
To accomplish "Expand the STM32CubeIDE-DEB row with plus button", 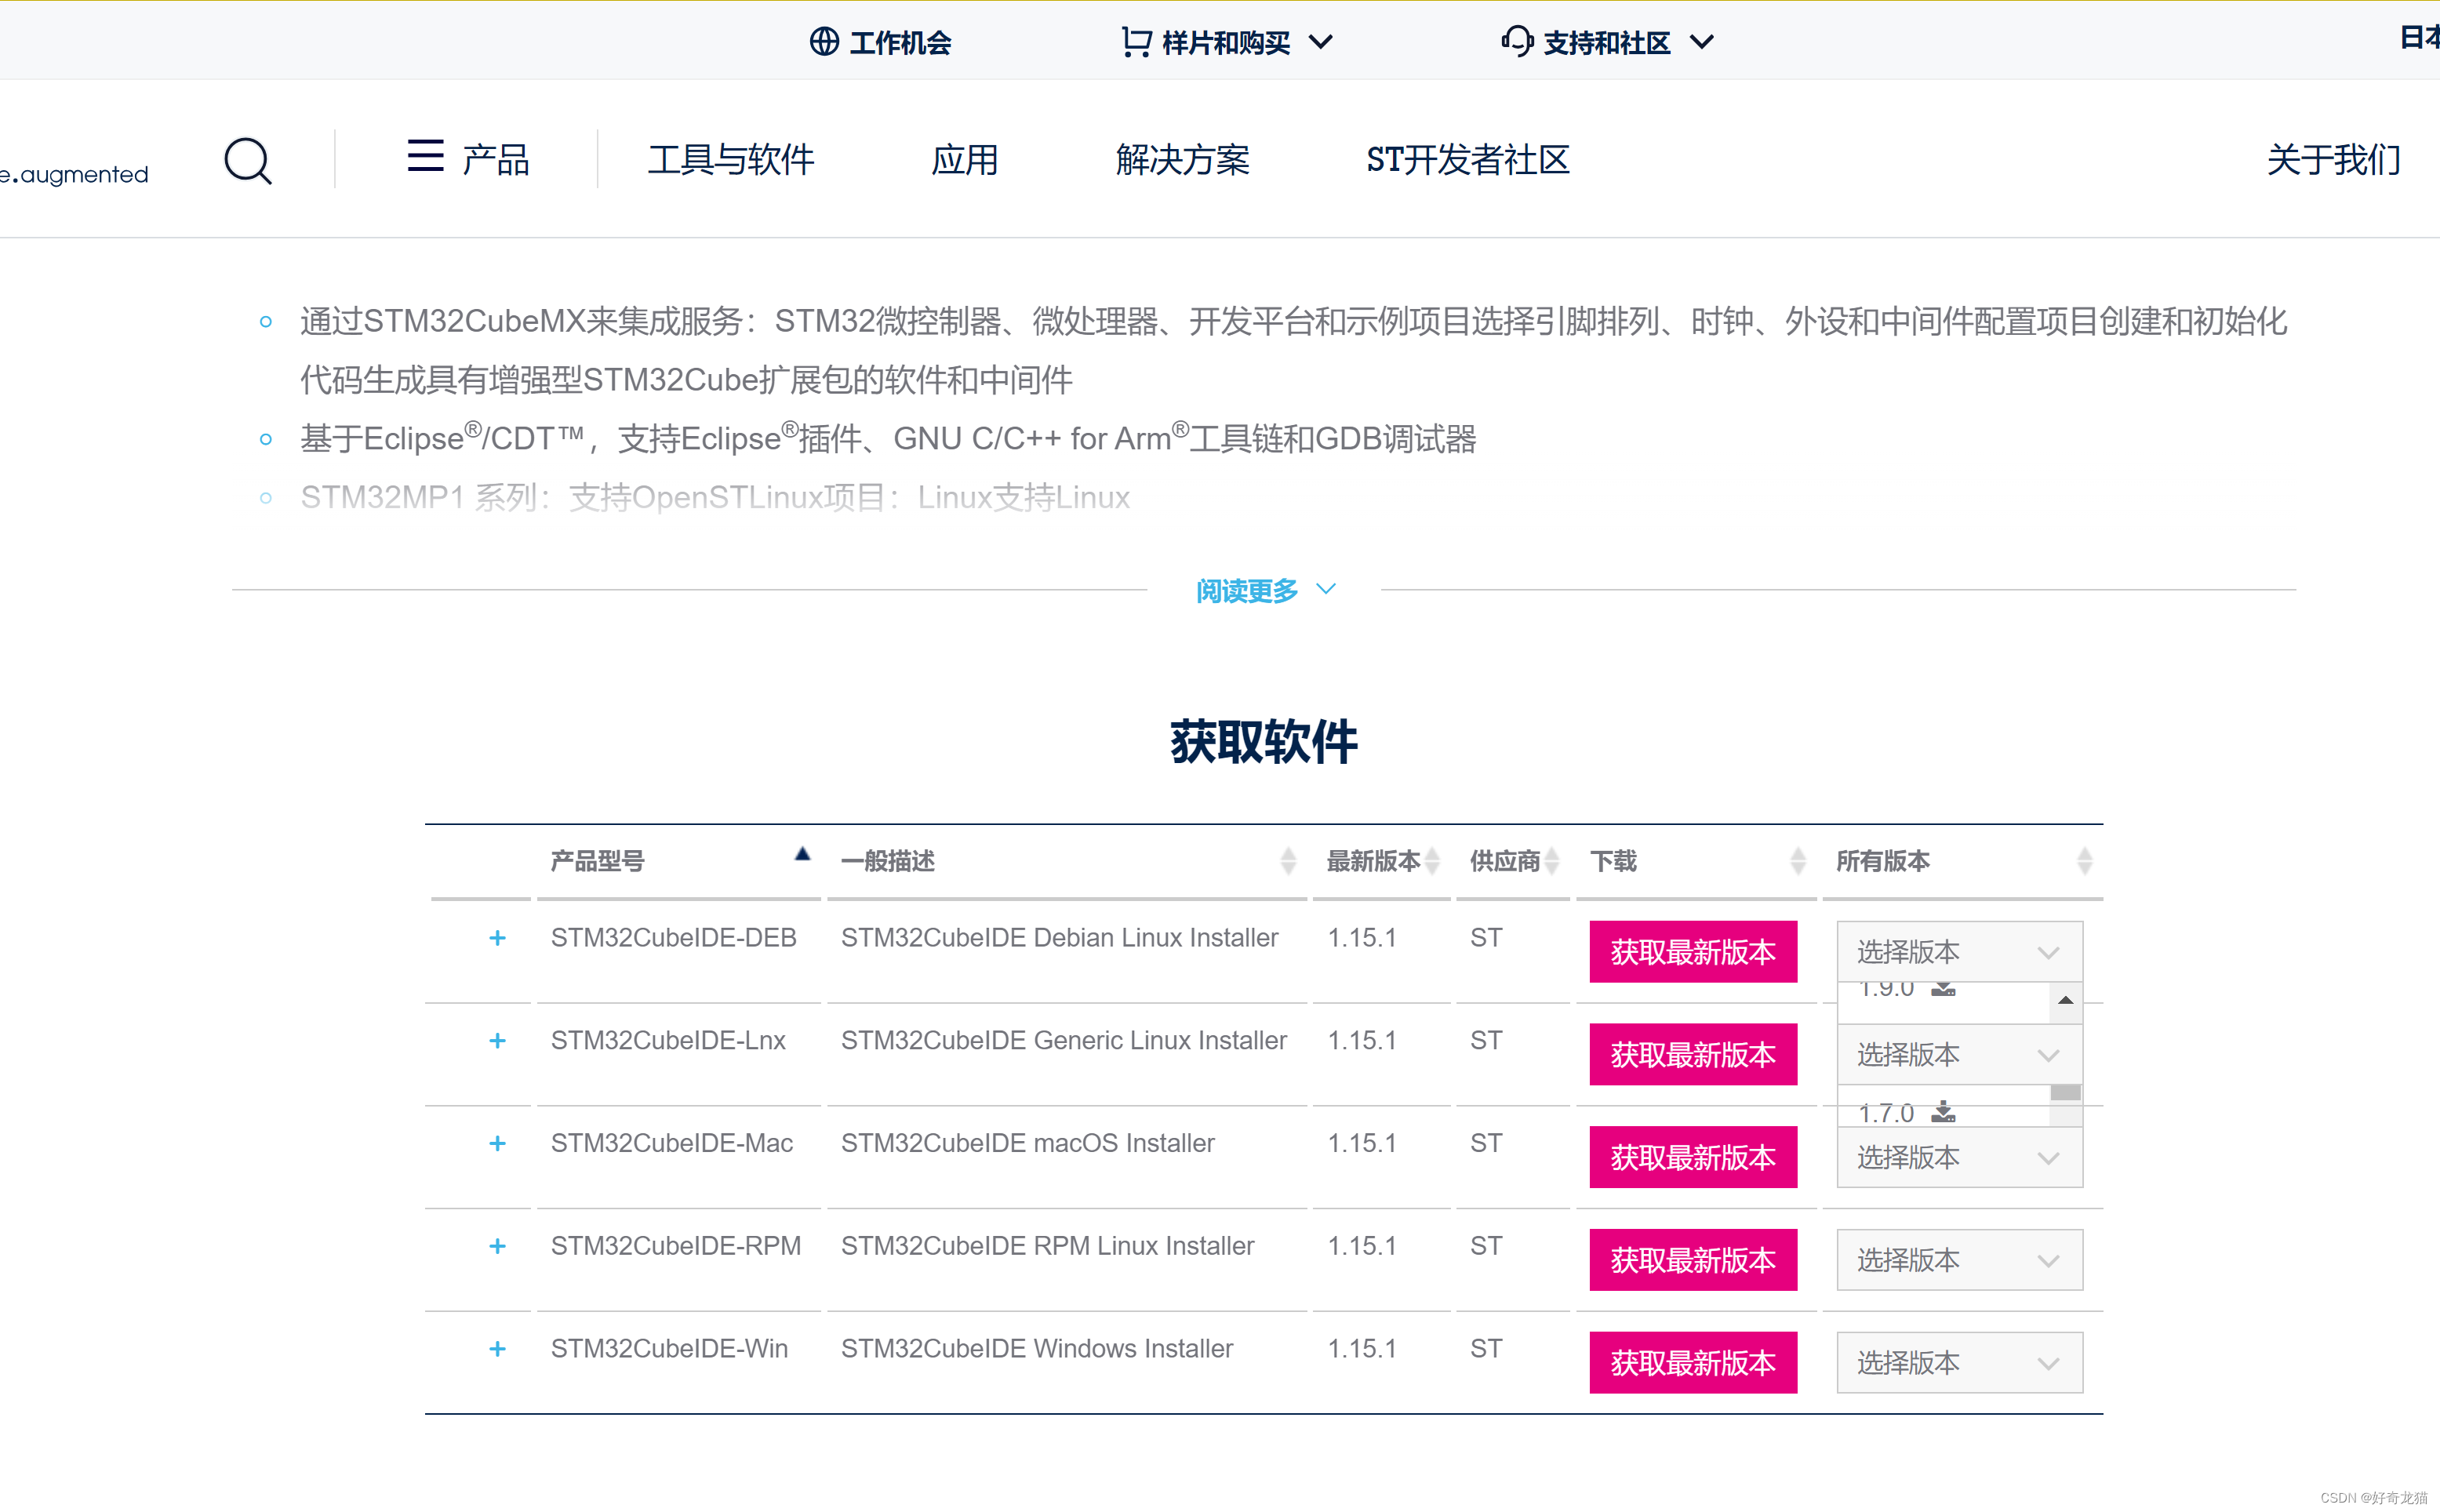I will click(x=497, y=938).
